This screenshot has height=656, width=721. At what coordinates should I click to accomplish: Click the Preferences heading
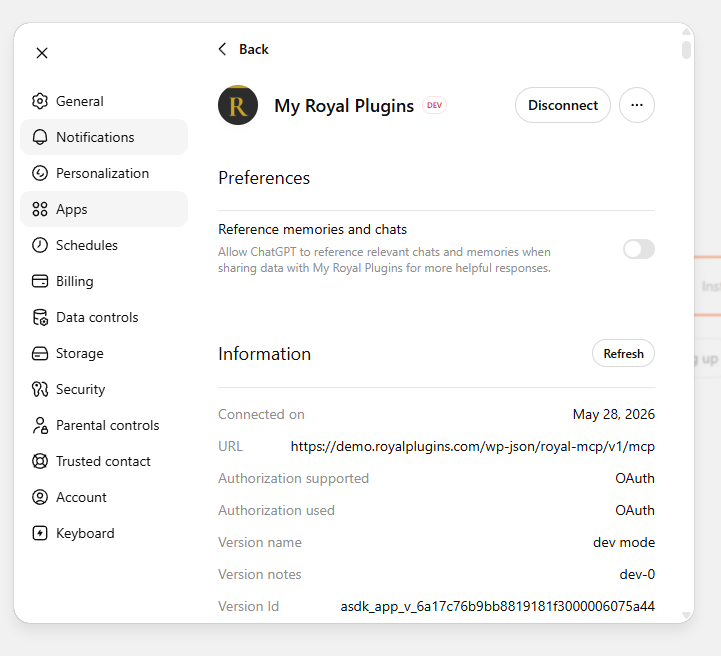pyautogui.click(x=264, y=178)
